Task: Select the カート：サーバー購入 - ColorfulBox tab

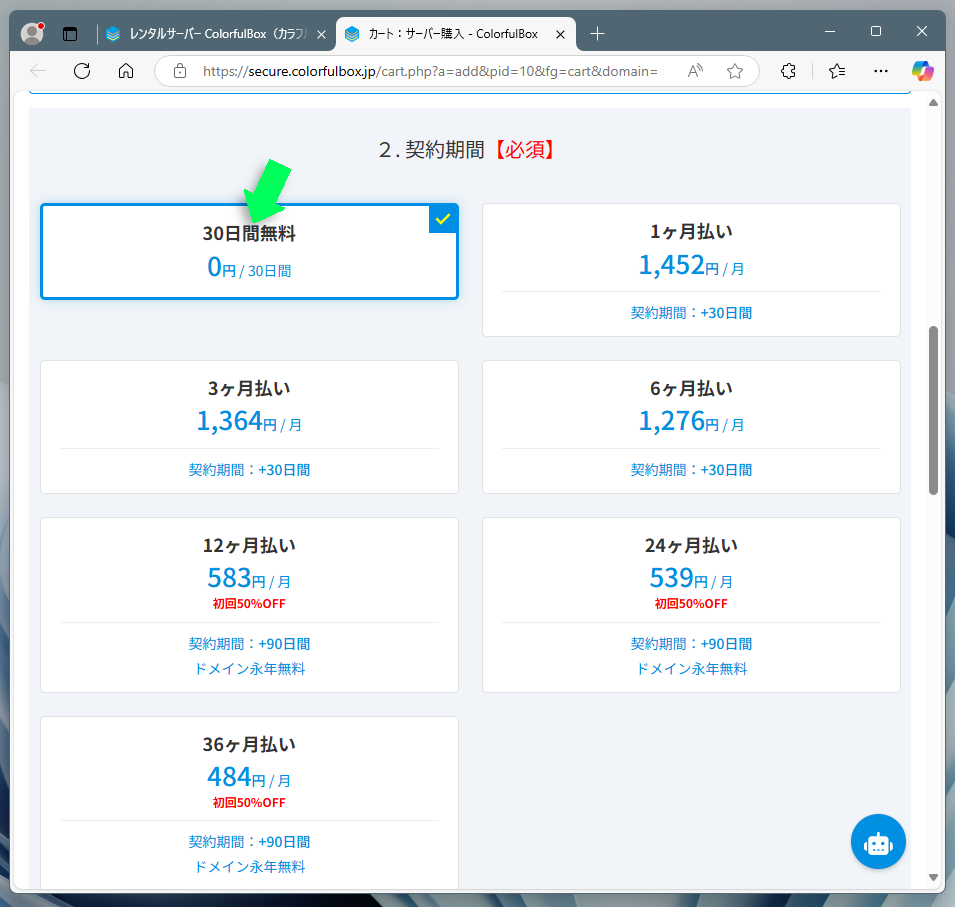Action: click(x=456, y=34)
